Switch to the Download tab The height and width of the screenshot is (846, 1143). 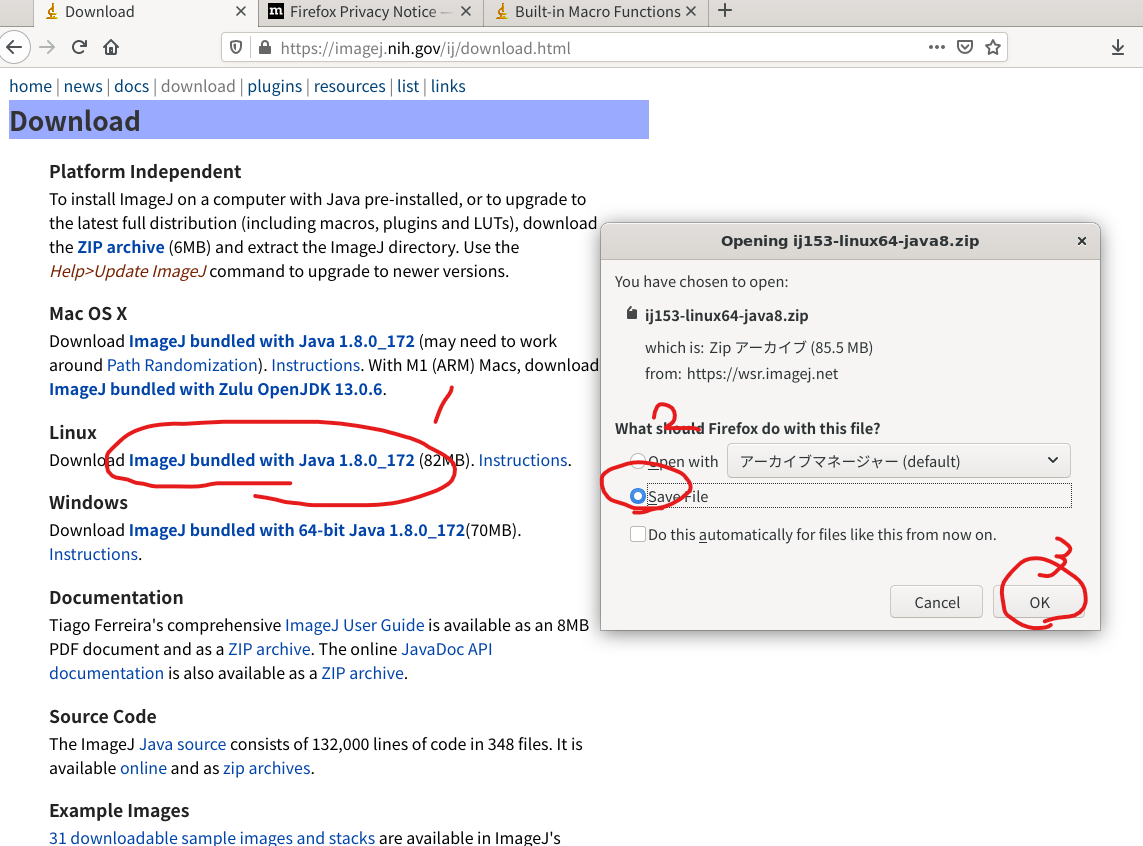pyautogui.click(x=146, y=12)
